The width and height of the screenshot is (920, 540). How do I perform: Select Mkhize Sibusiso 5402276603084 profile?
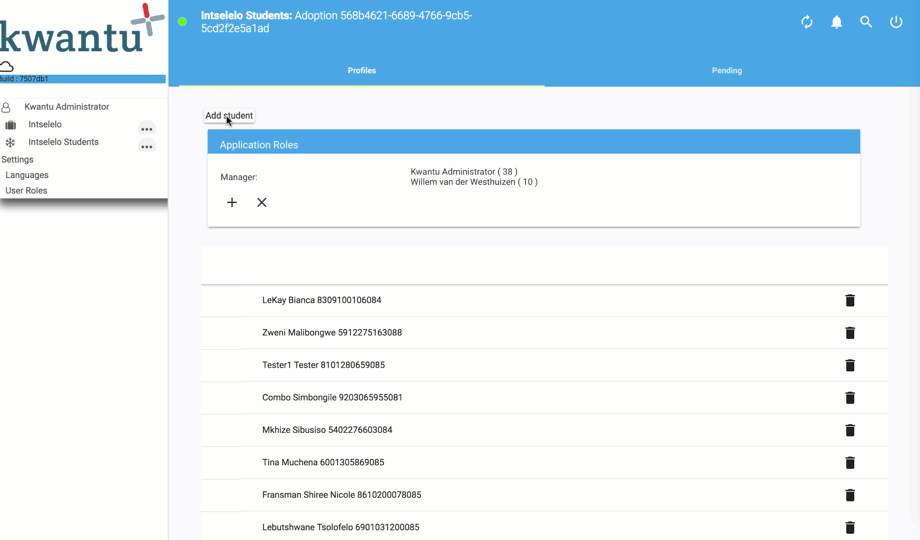tap(327, 430)
